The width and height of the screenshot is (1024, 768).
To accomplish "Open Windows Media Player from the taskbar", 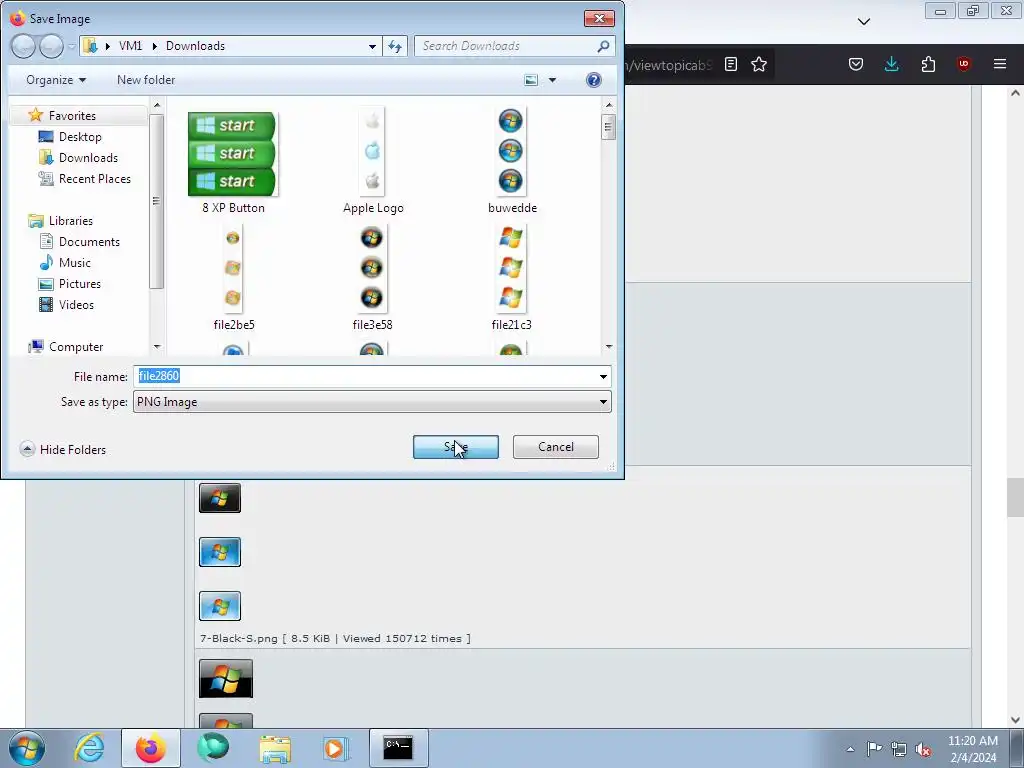I will (x=336, y=748).
